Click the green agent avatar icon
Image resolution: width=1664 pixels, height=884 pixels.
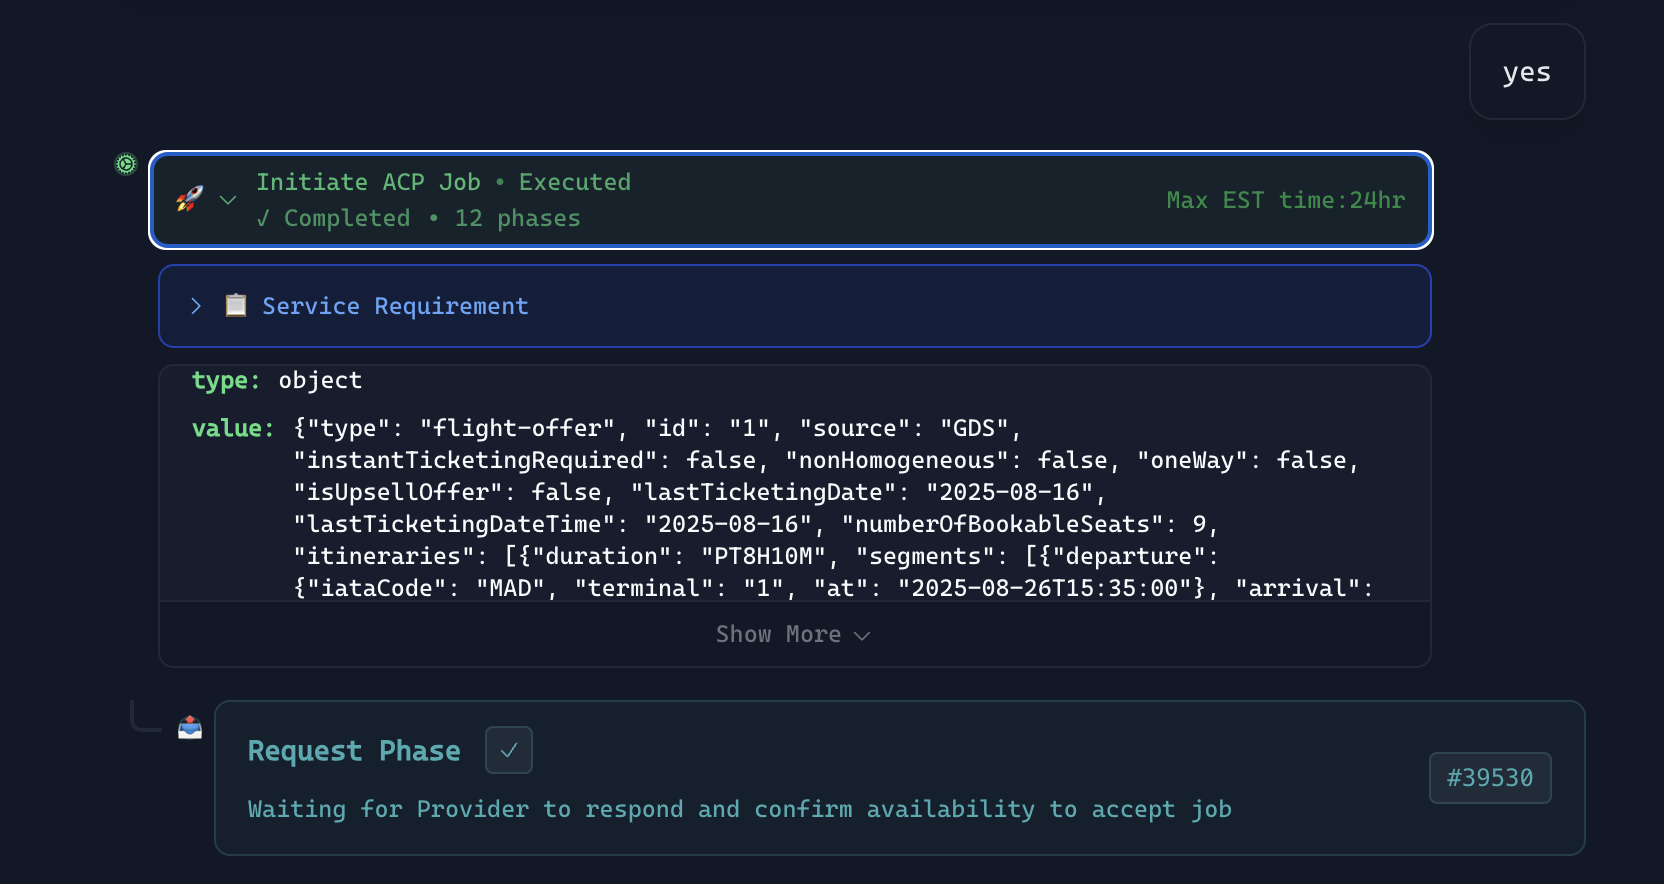(x=126, y=164)
